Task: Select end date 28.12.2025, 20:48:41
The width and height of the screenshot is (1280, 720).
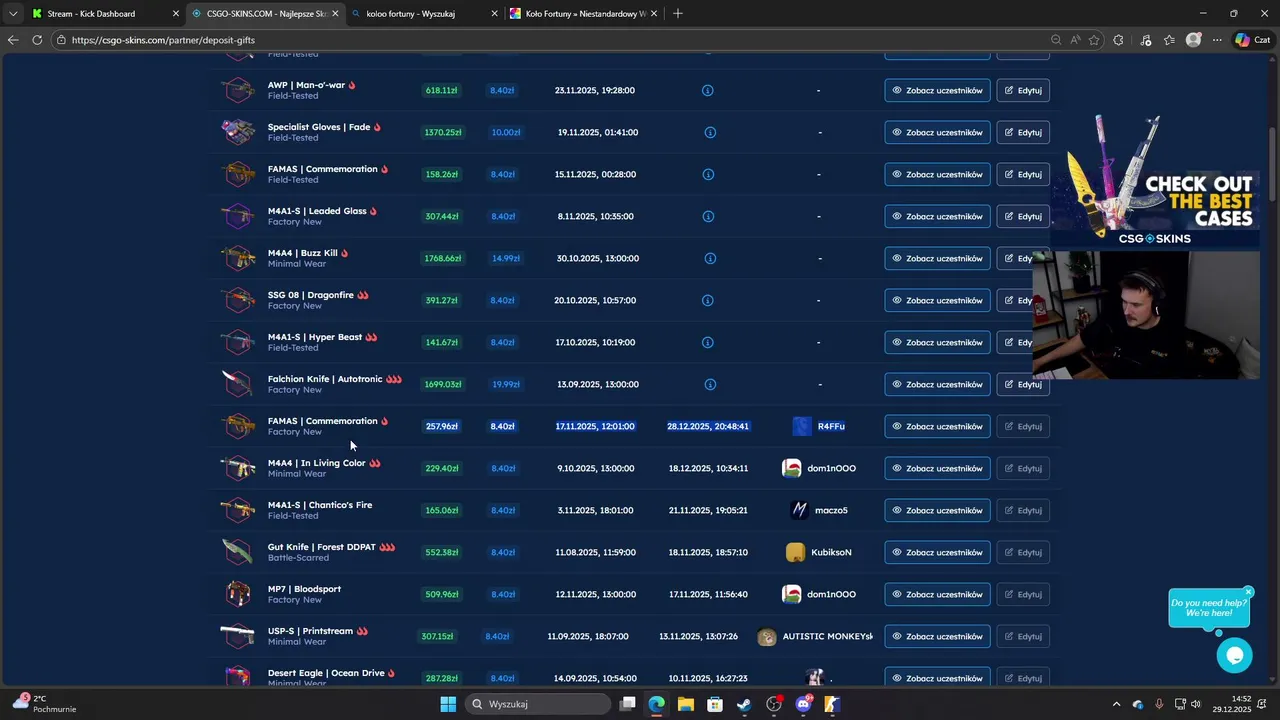Action: point(708,426)
